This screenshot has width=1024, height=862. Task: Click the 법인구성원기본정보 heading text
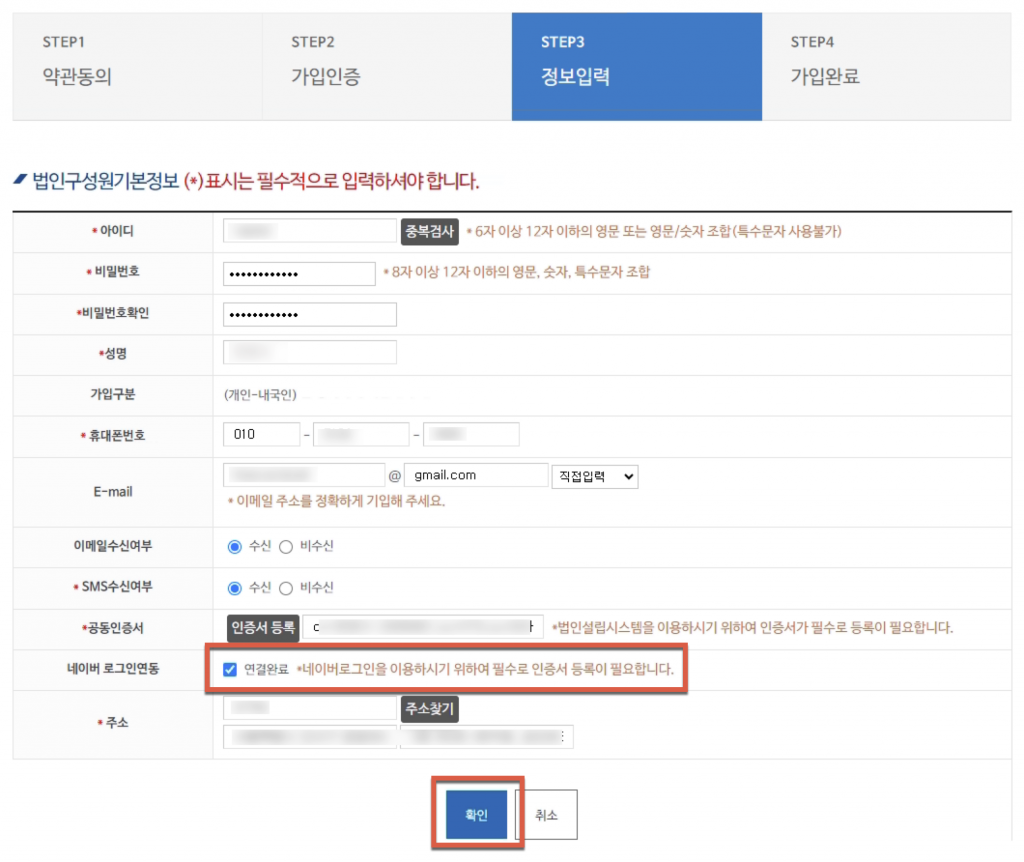105,181
